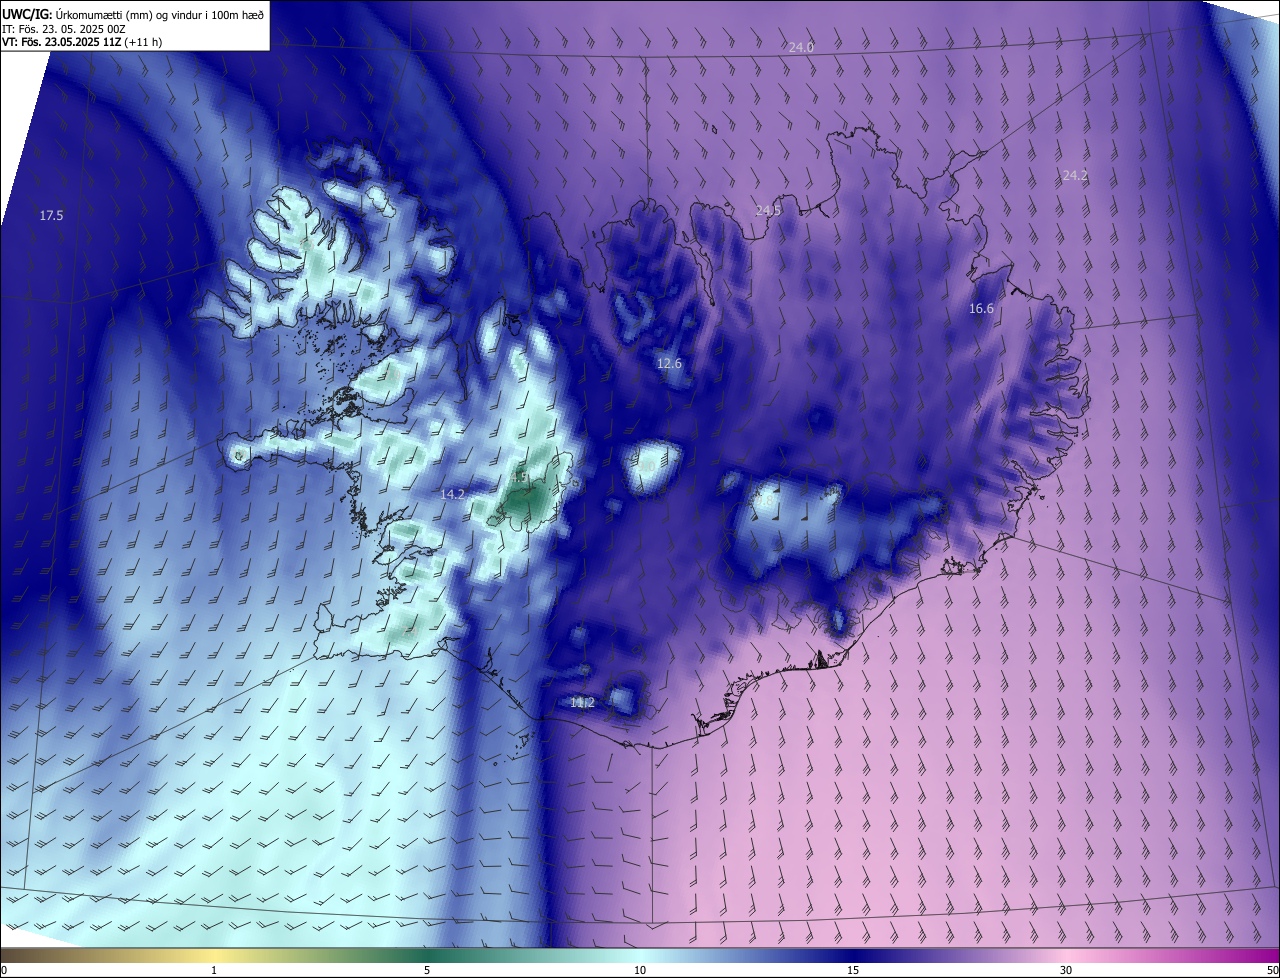Click the colour scale tick label 5
Image resolution: width=1280 pixels, height=978 pixels.
(x=427, y=970)
